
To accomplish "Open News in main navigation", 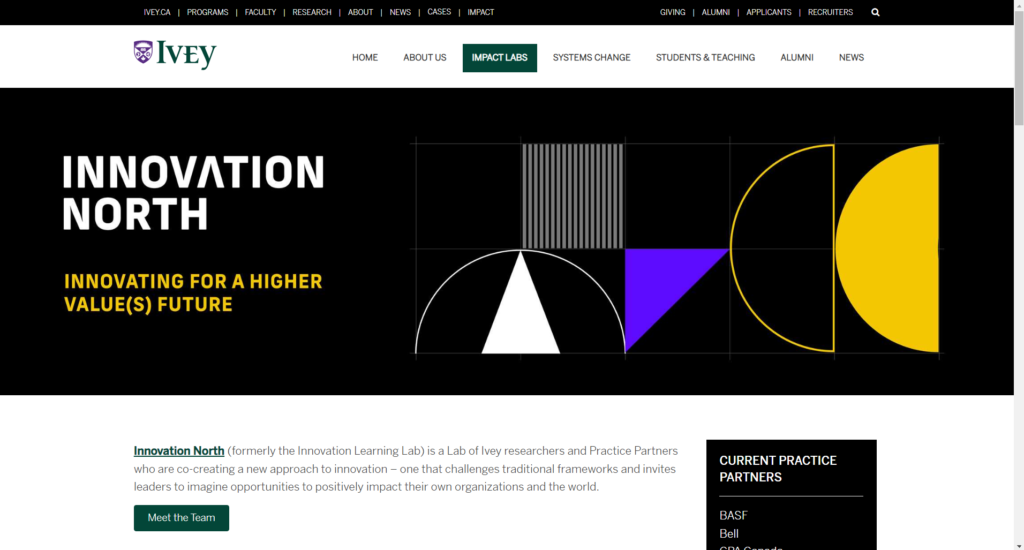I will [852, 57].
